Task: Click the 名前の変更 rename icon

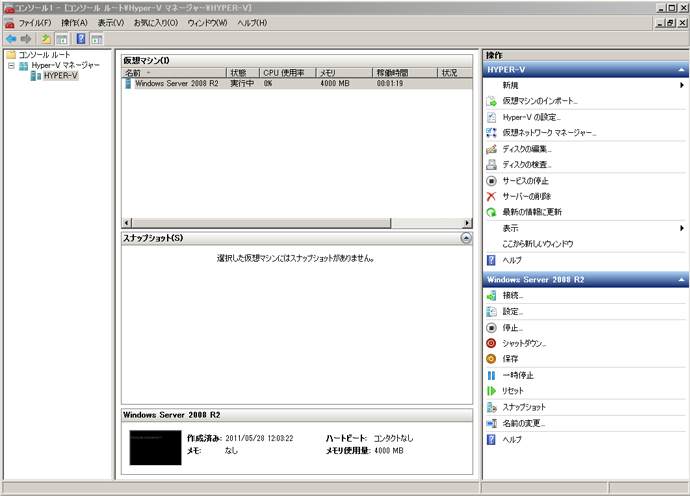Action: pos(492,423)
